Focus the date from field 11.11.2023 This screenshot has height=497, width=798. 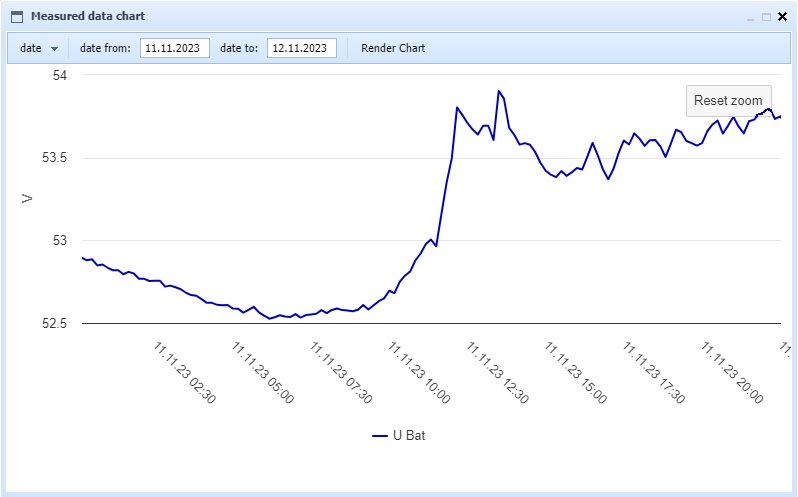(x=175, y=48)
